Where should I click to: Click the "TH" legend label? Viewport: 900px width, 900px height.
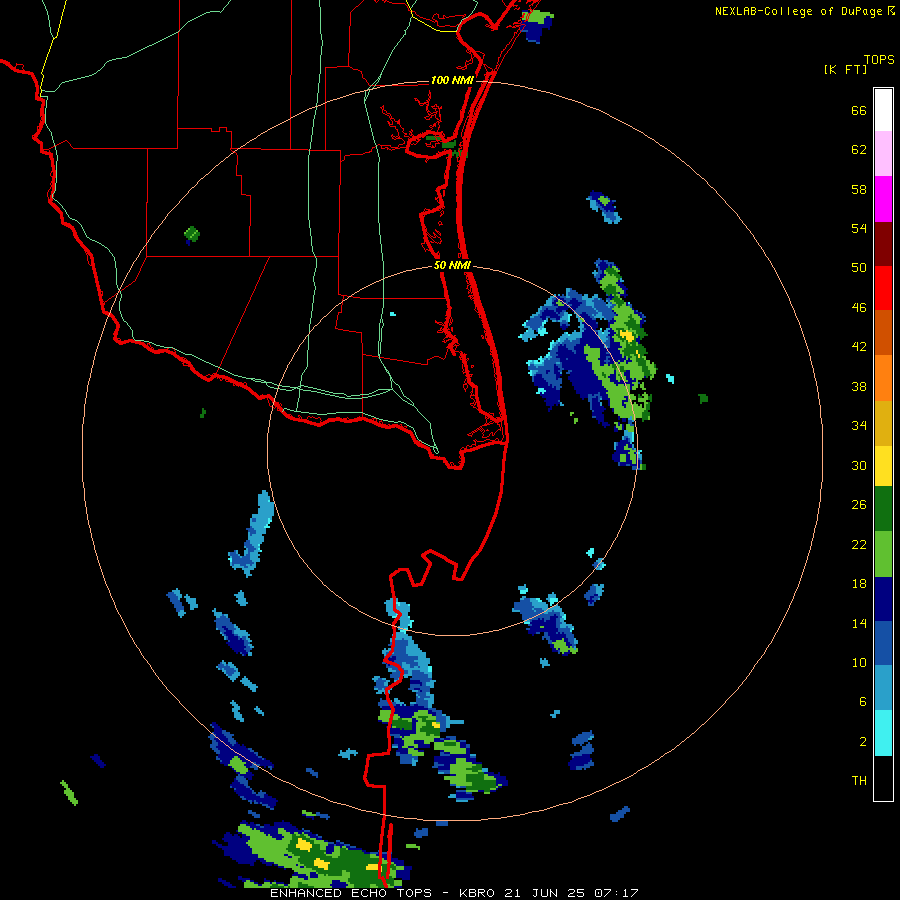pos(859,780)
